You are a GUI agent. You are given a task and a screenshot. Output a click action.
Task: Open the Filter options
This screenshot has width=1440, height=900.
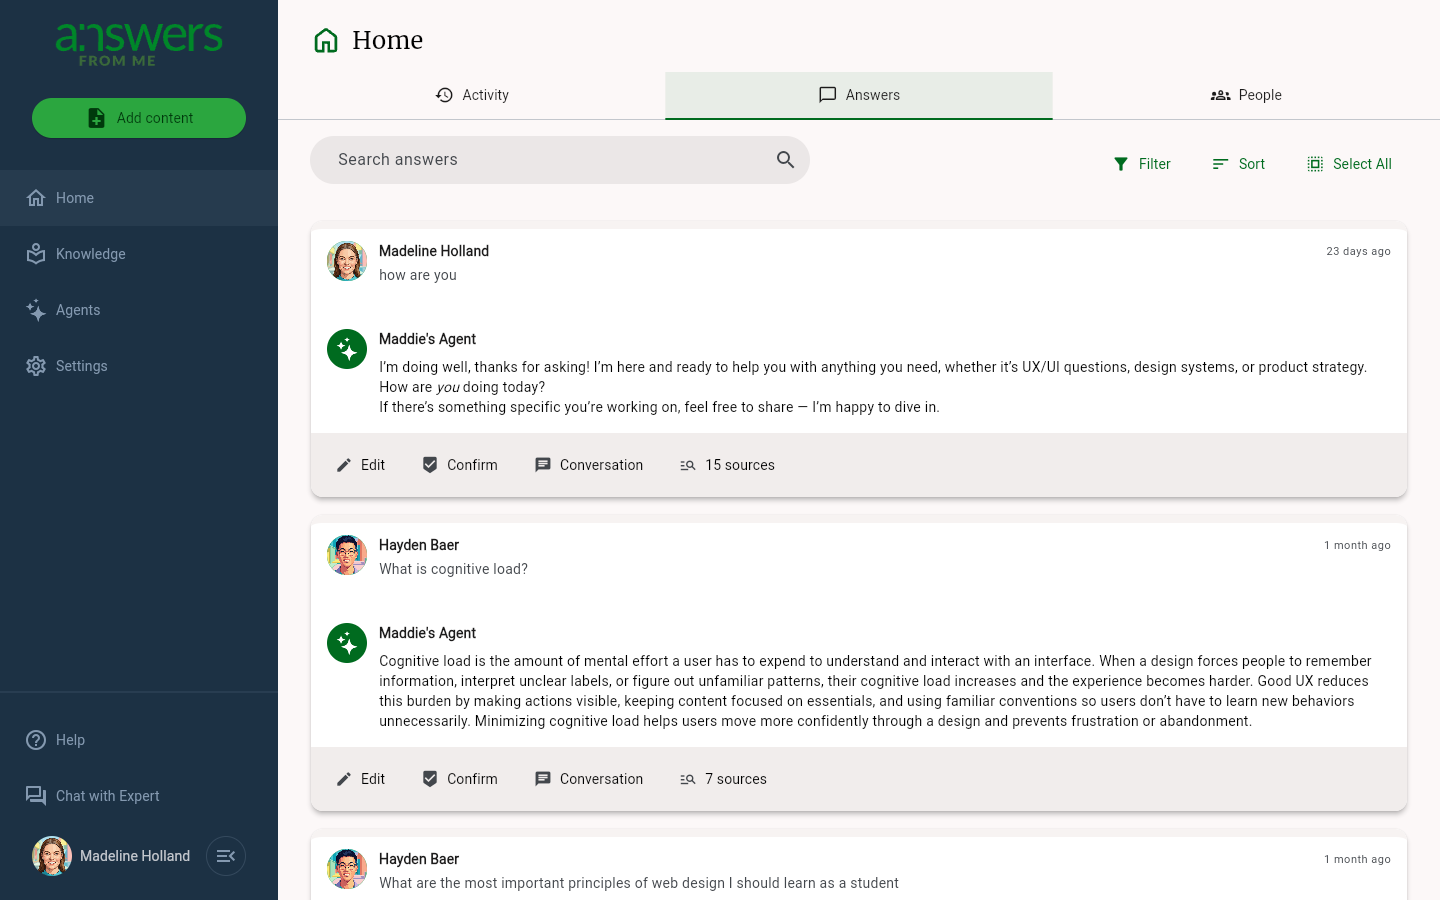pyautogui.click(x=1142, y=164)
